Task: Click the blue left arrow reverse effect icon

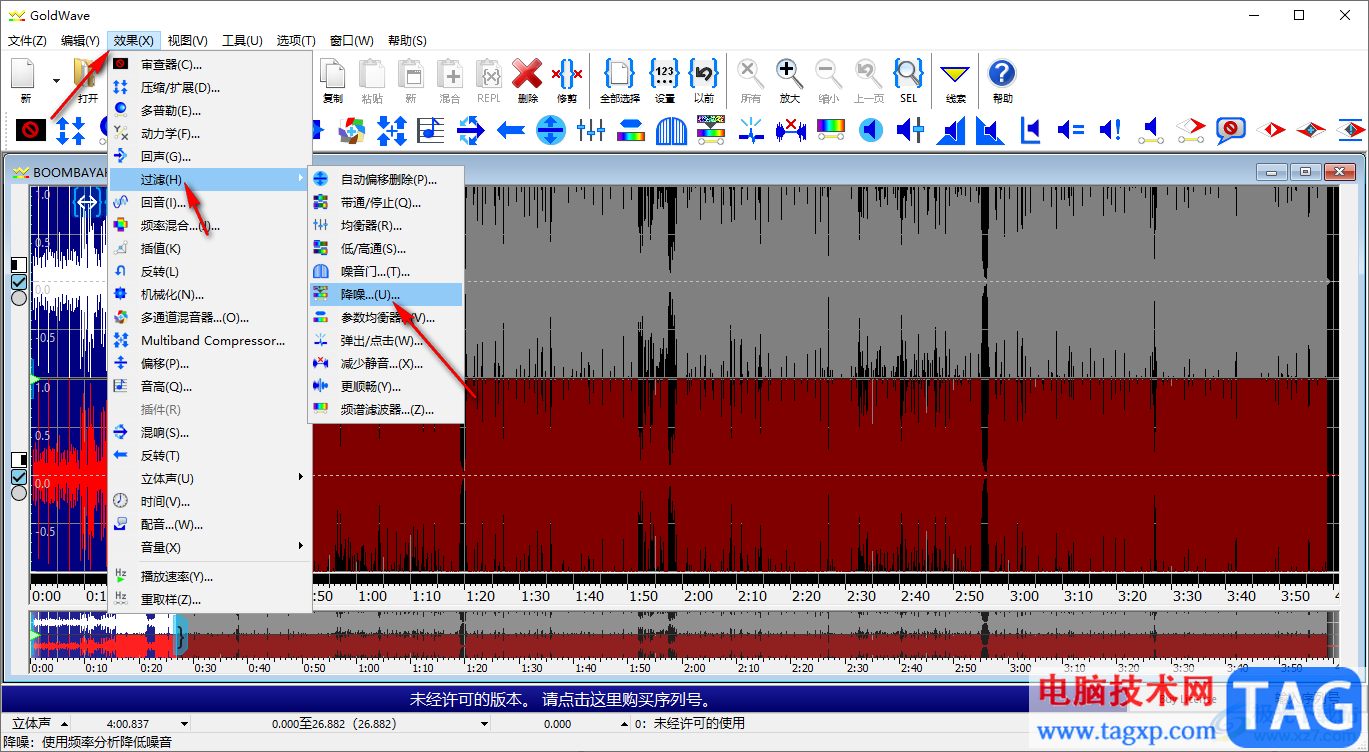Action: point(511,130)
